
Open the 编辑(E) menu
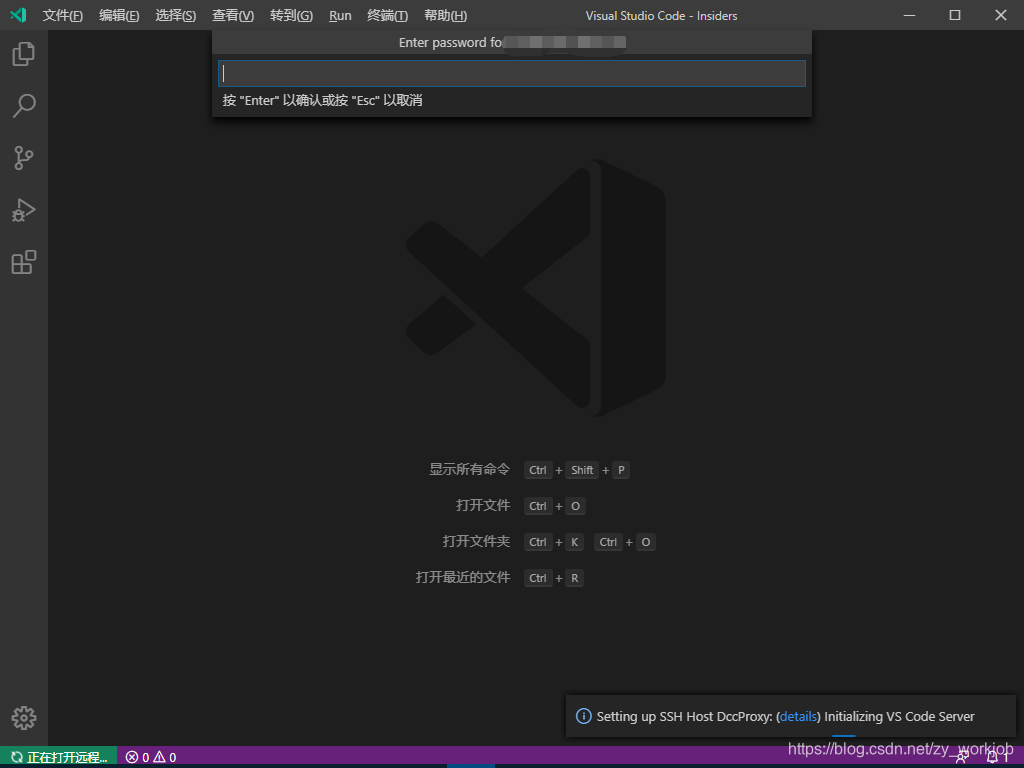coord(119,16)
